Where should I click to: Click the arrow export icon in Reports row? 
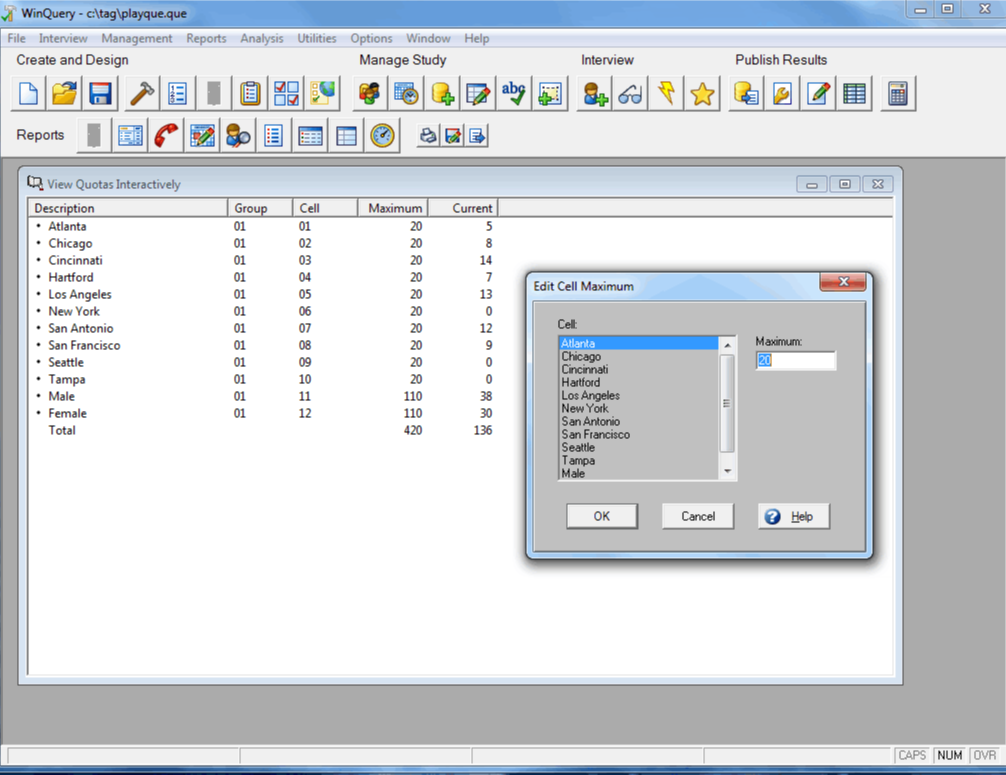477,135
